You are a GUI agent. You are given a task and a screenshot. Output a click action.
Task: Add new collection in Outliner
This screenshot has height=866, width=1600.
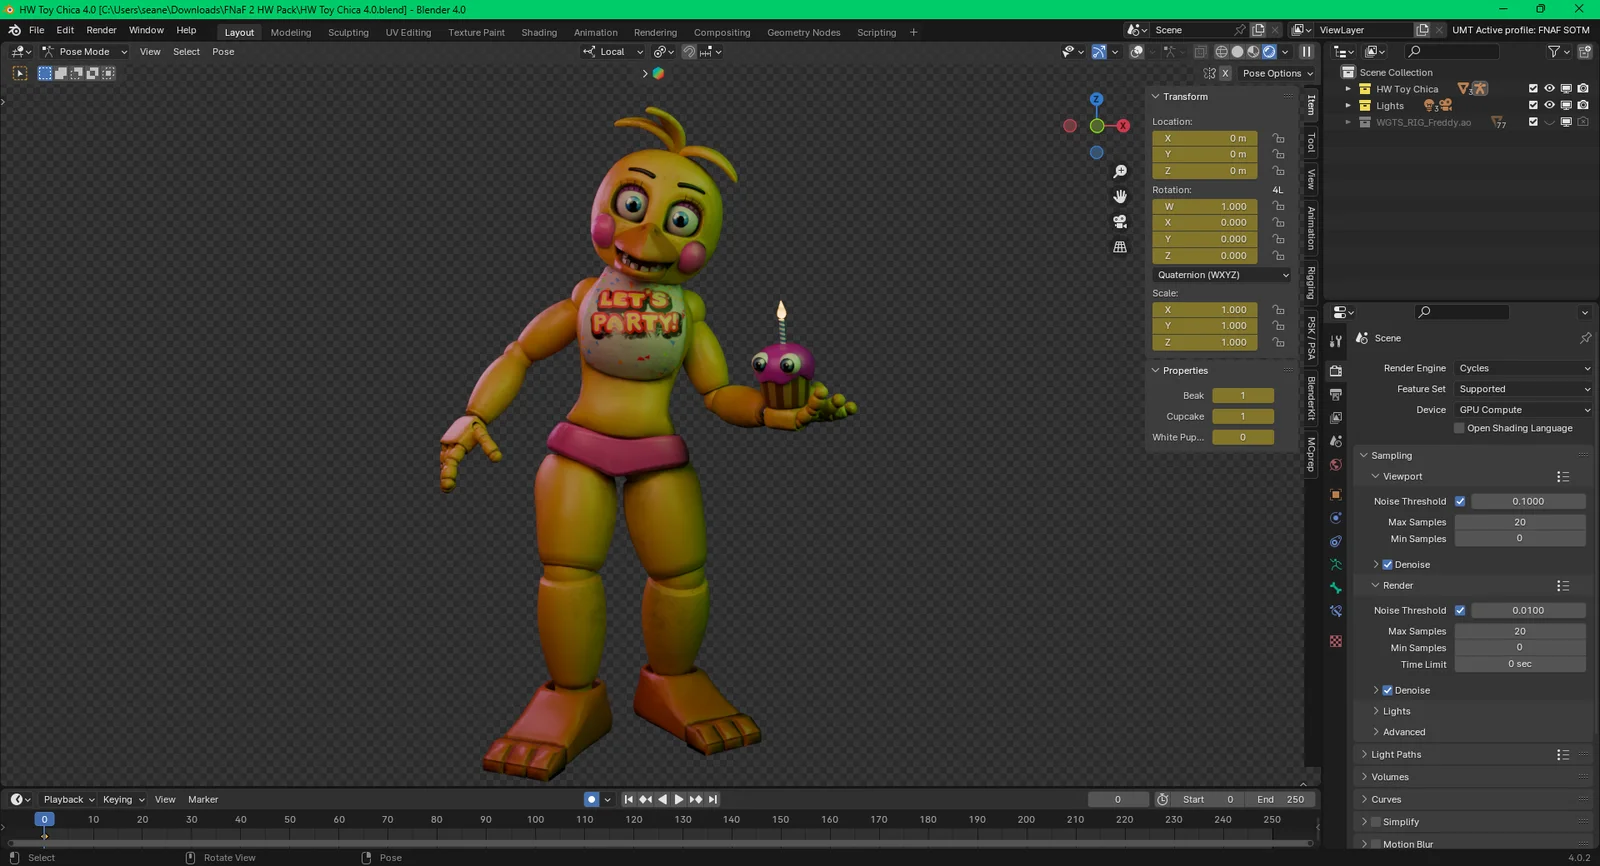tap(1585, 51)
